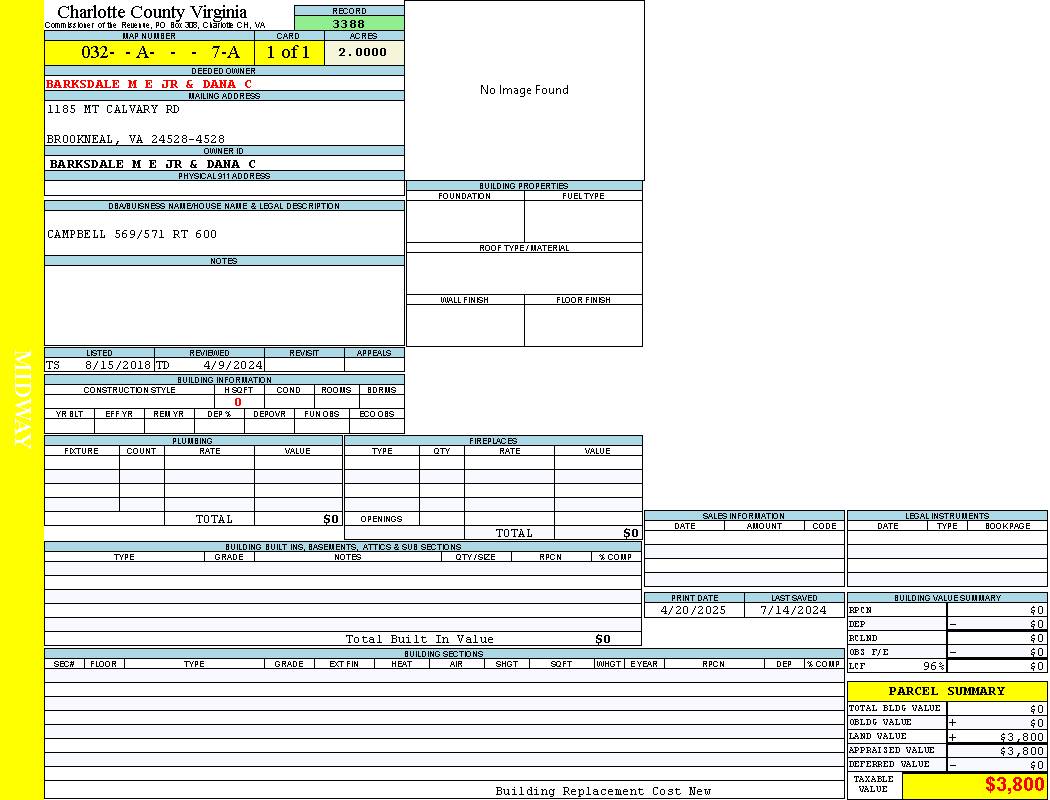The height and width of the screenshot is (800, 1050).
Task: Click the last saved date 7/14/2024
Action: pos(793,610)
